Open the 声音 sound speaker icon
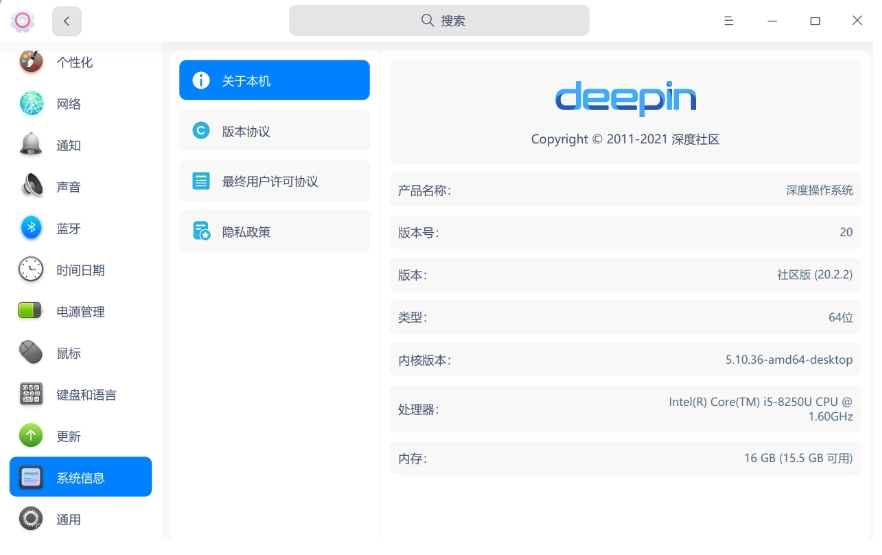Image resolution: width=882 pixels, height=555 pixels. pos(31,186)
